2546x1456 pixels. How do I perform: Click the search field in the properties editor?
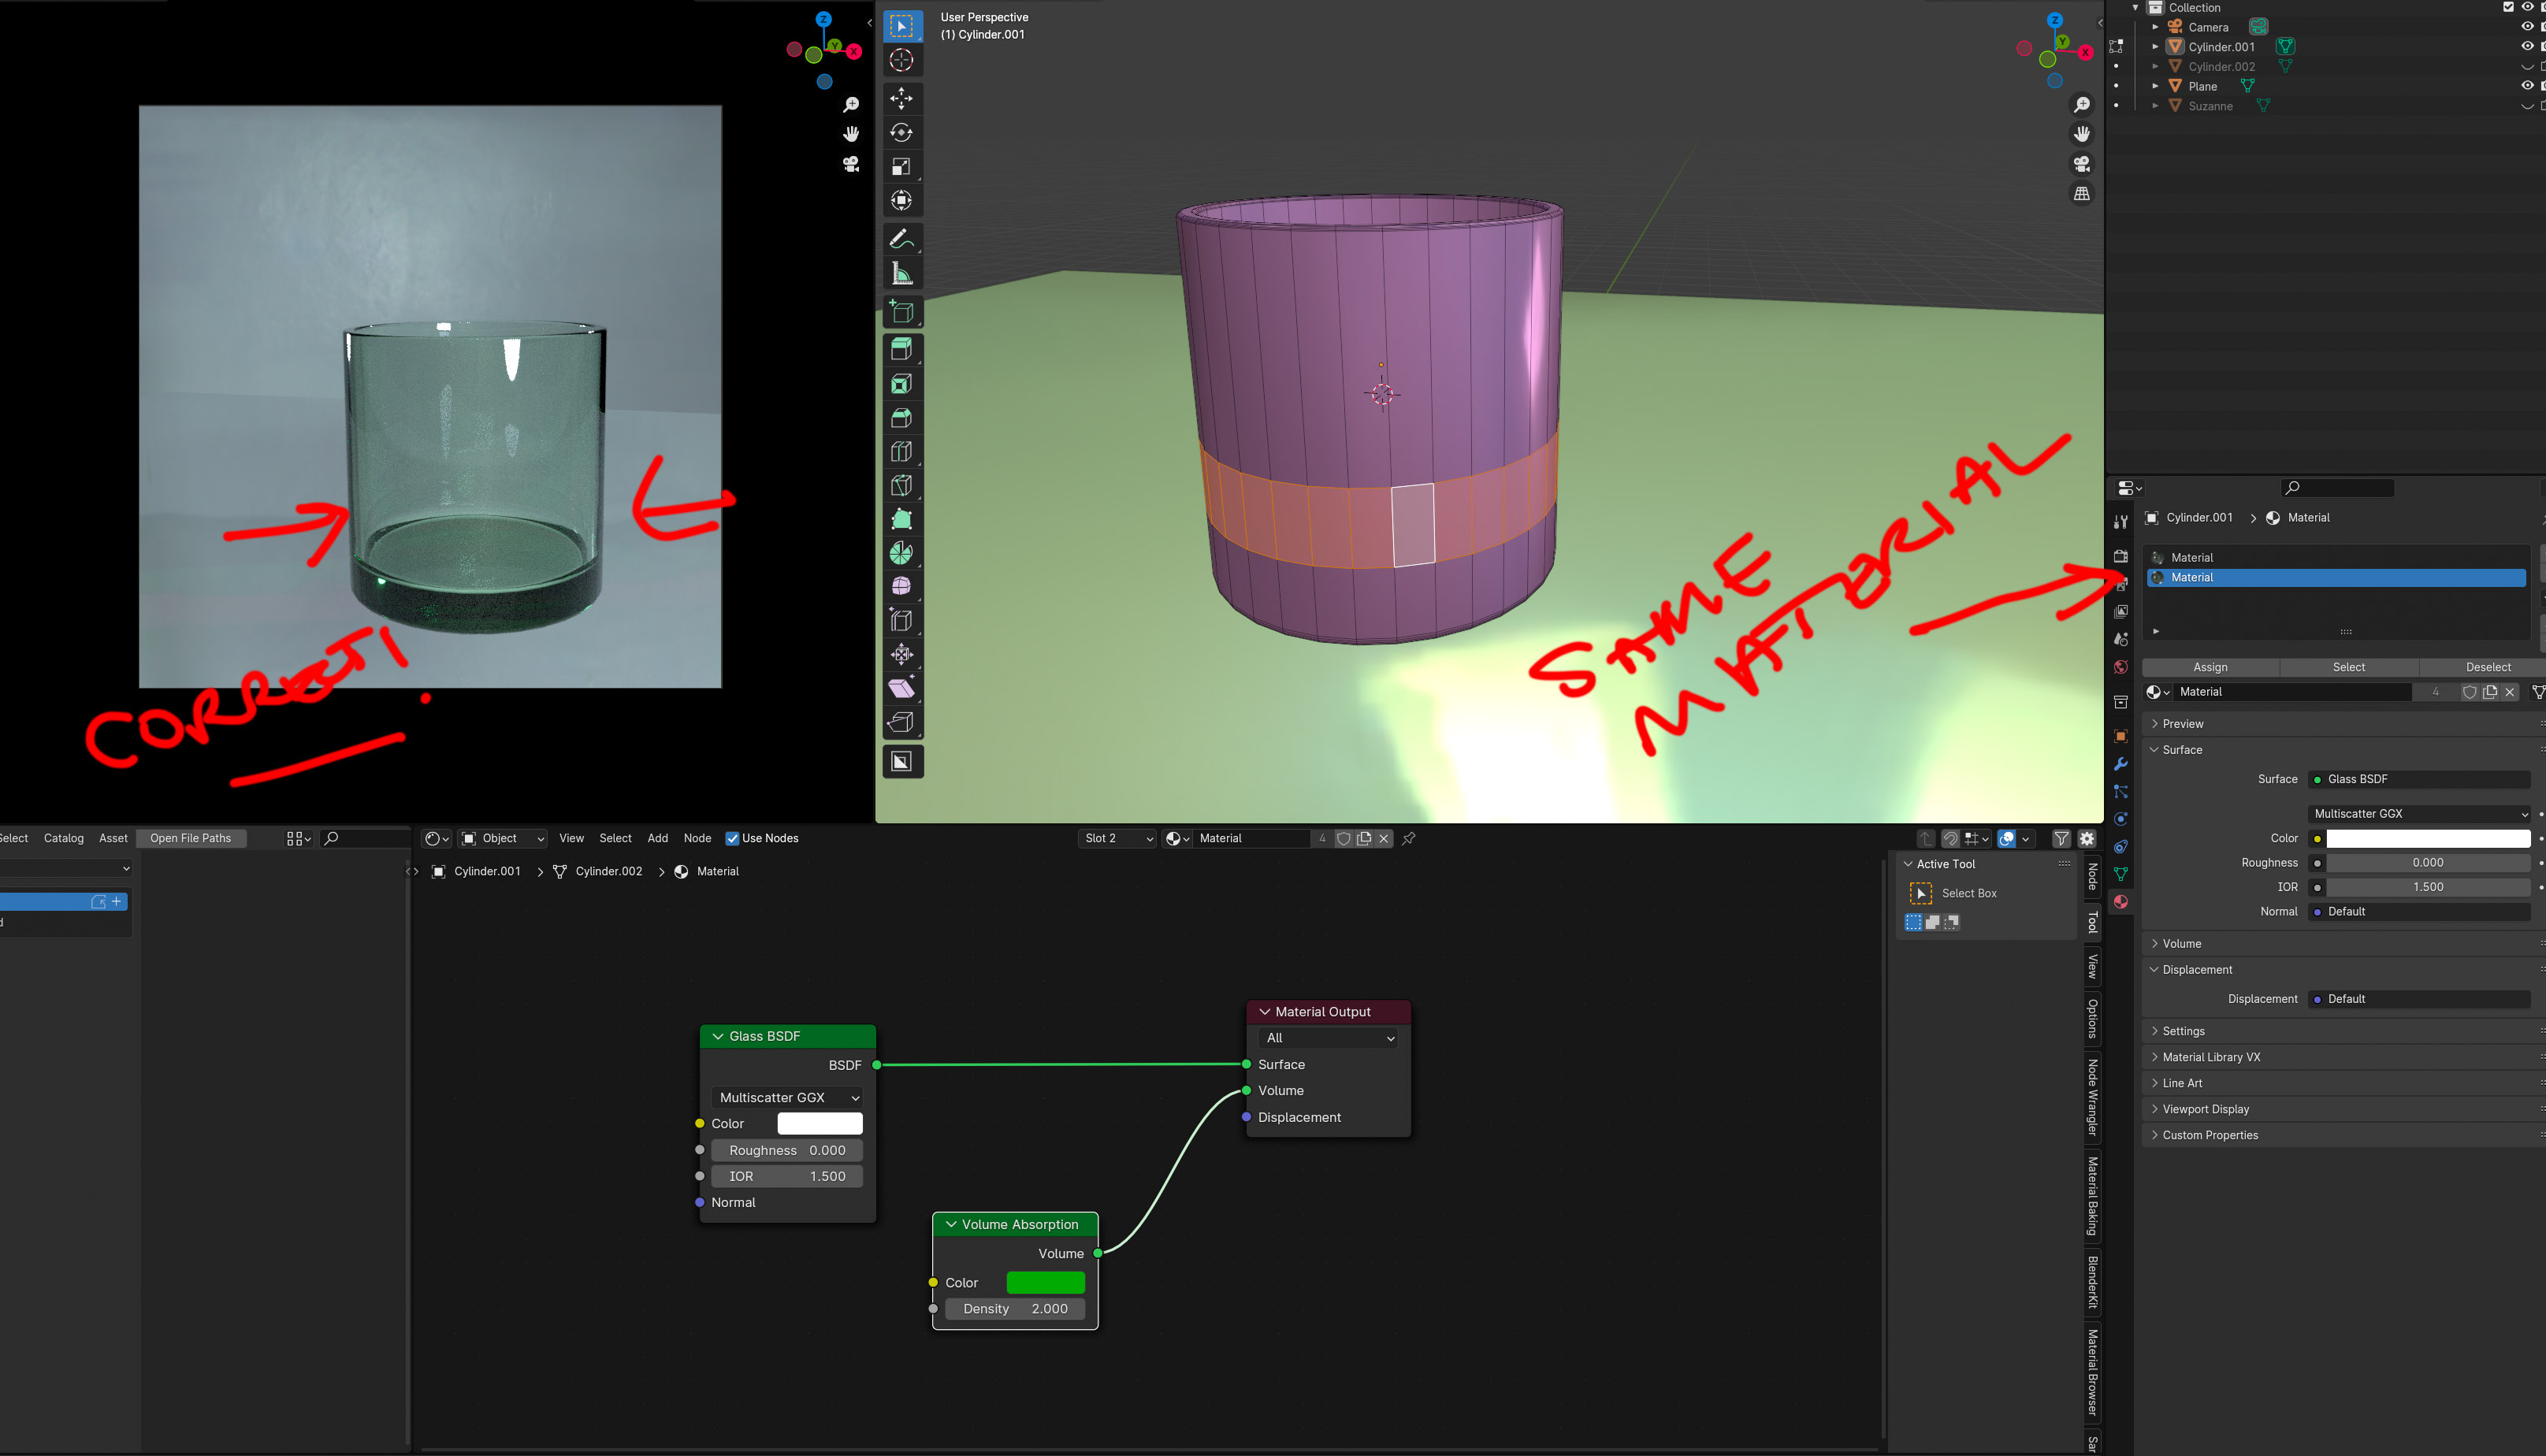[x=2337, y=488]
